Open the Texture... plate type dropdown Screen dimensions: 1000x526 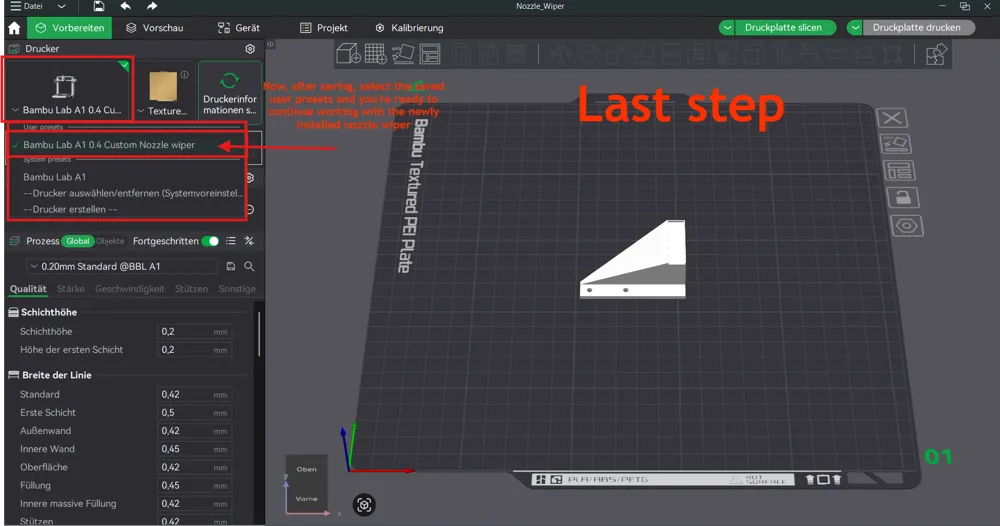(x=164, y=89)
